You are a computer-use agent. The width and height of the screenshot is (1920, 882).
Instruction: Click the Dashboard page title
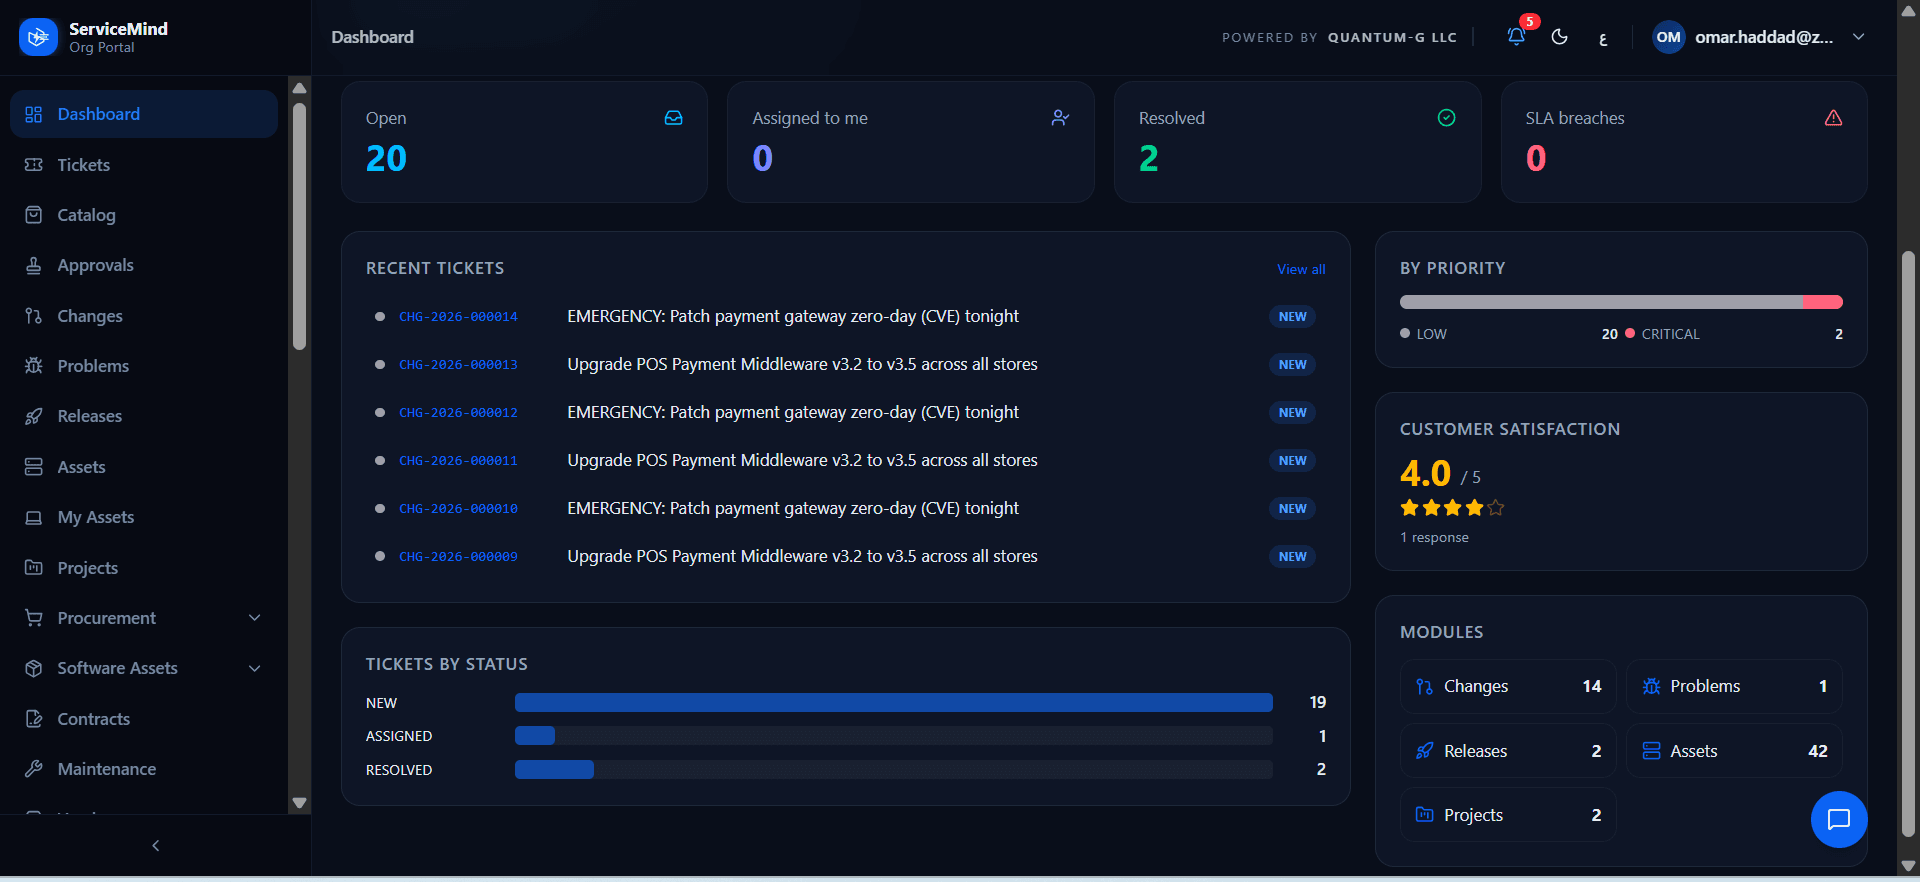tap(372, 37)
